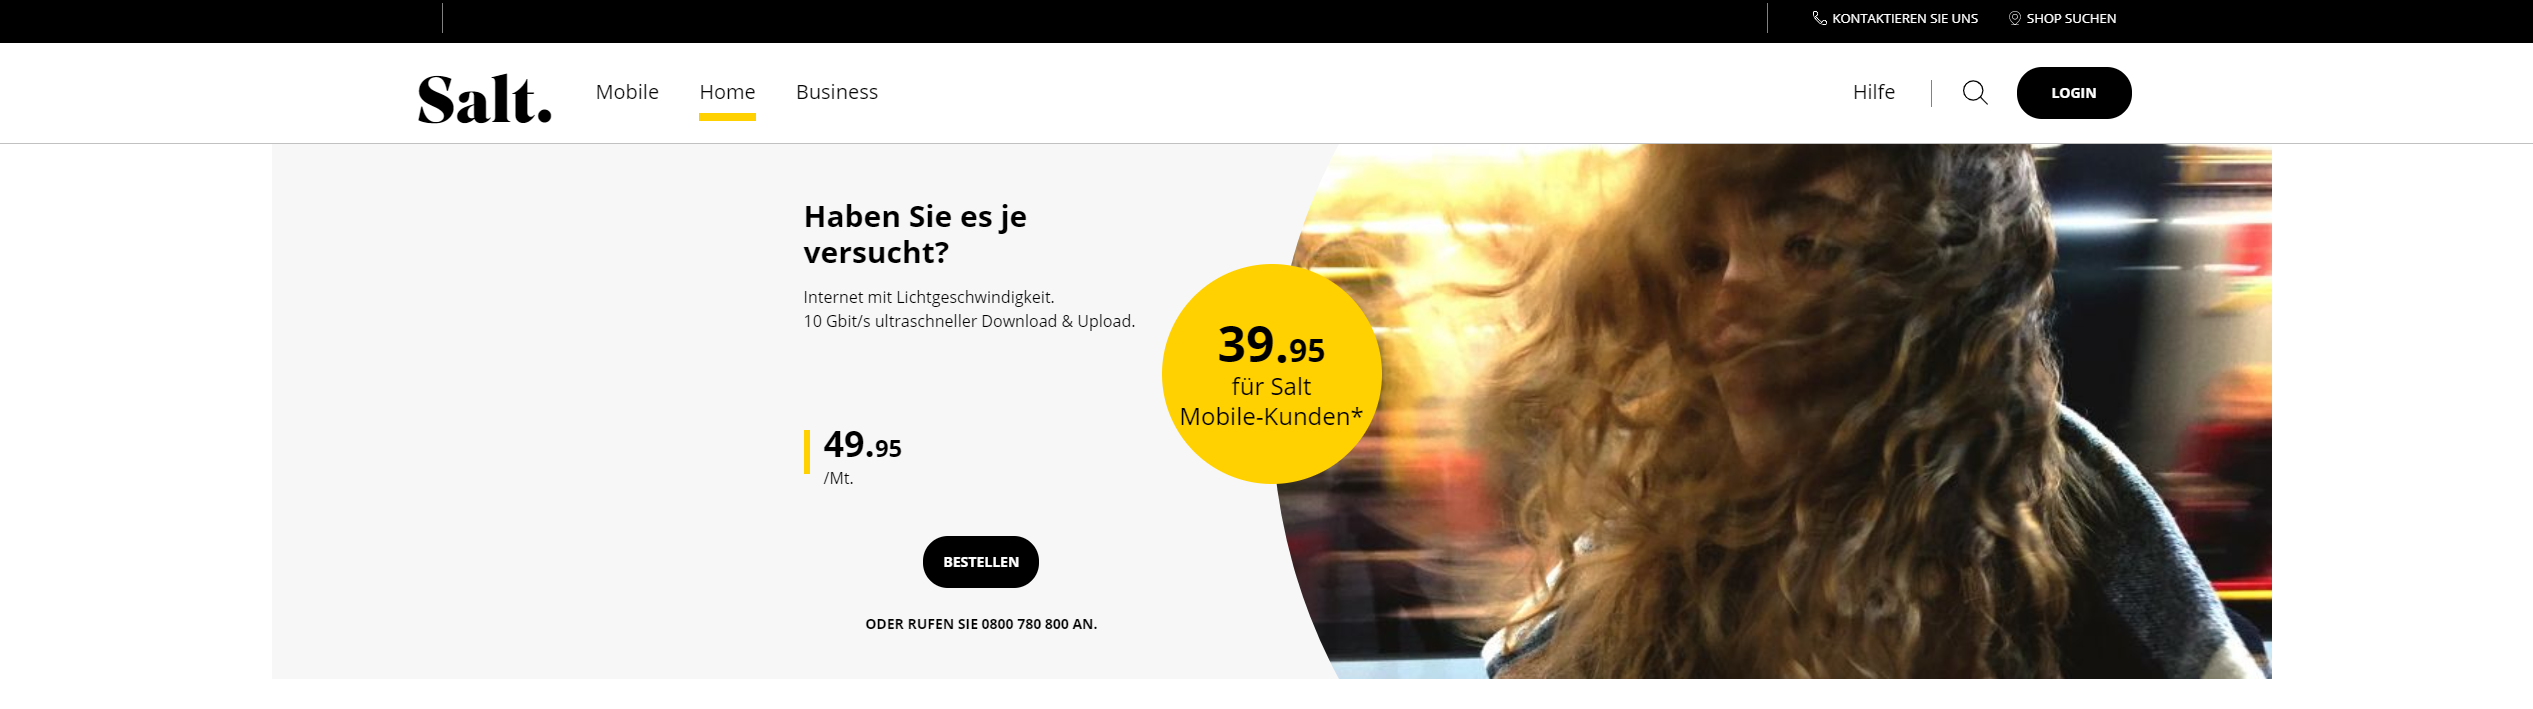The image size is (2533, 709).
Task: Click the /Mt. label under the price
Action: (x=838, y=478)
